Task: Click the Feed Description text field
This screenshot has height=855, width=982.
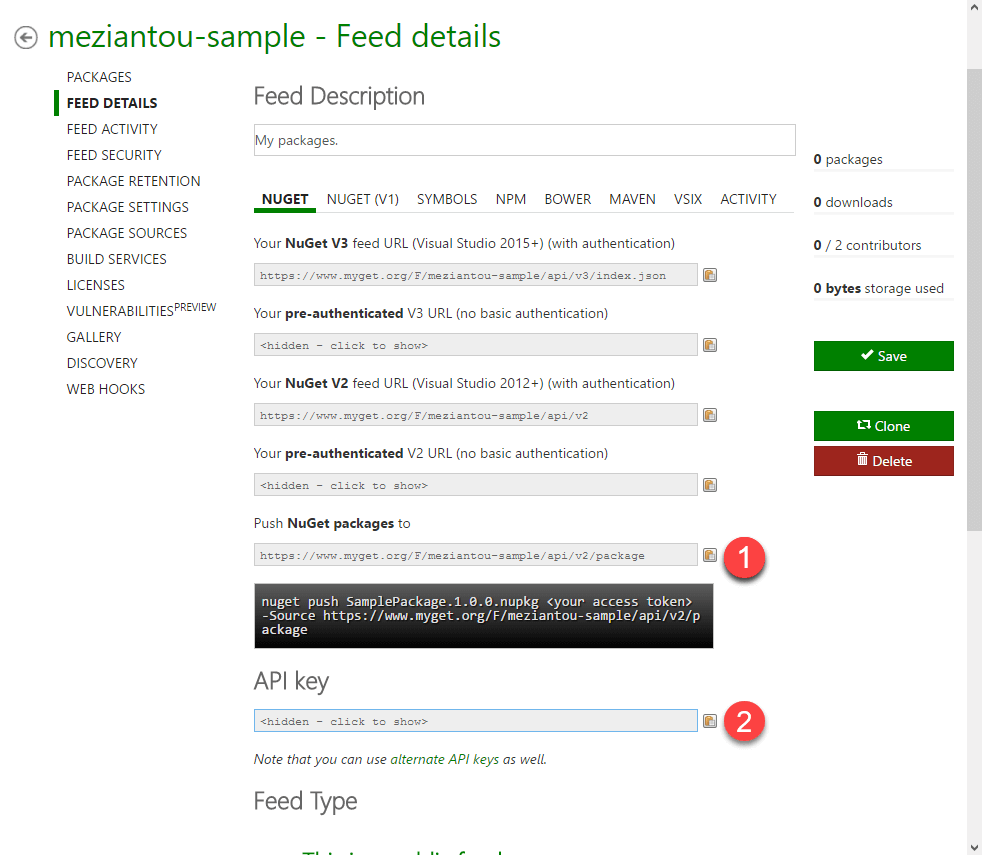Action: (x=524, y=140)
